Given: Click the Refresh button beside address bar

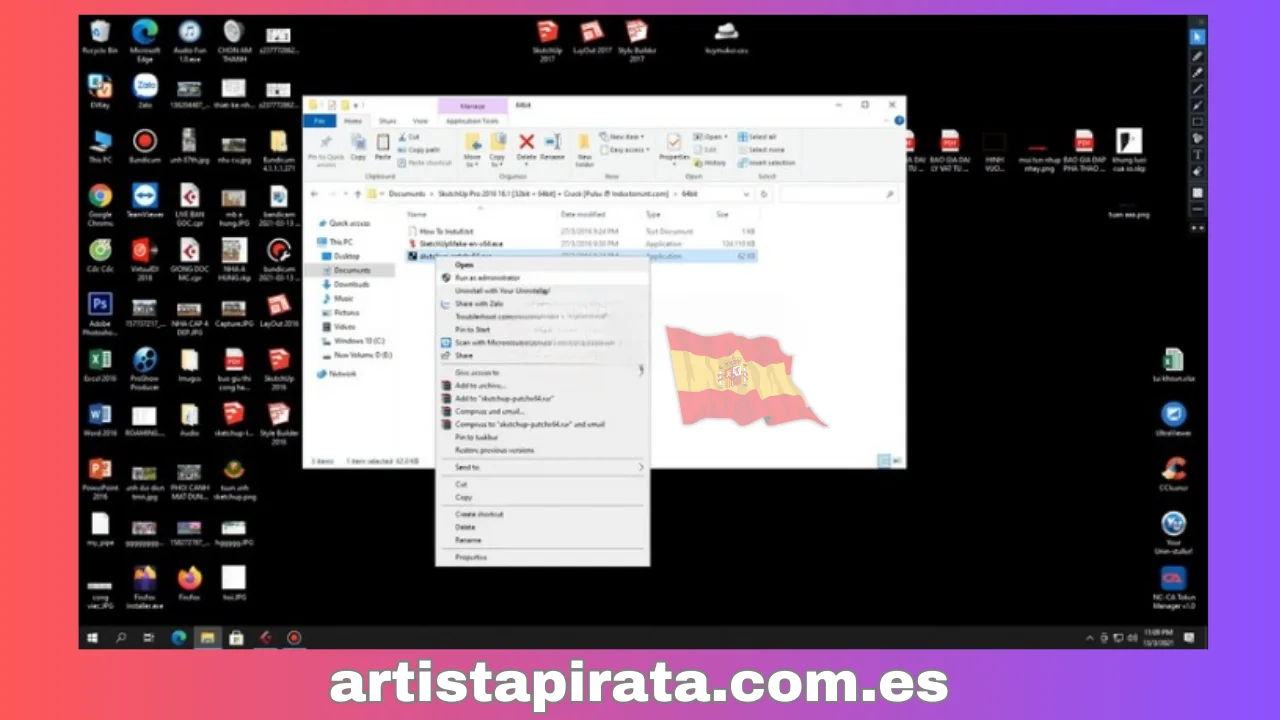Looking at the screenshot, I should pos(764,194).
